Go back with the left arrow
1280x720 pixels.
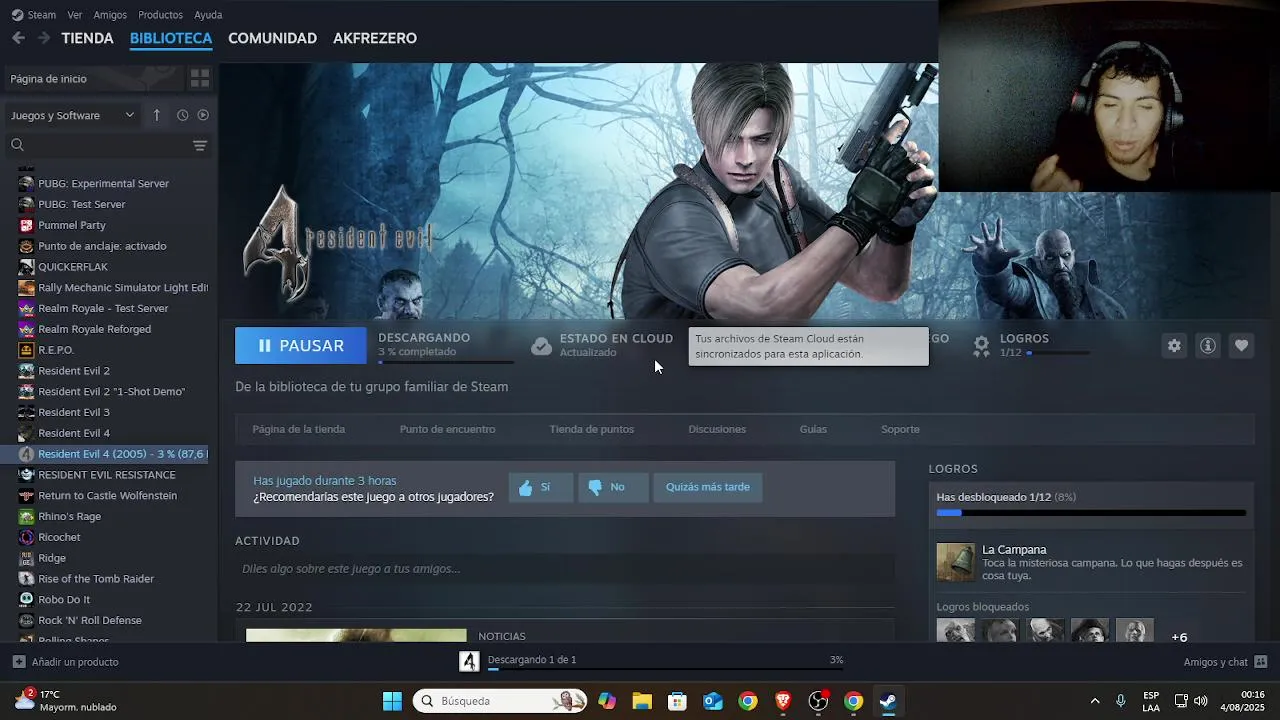[x=18, y=38]
